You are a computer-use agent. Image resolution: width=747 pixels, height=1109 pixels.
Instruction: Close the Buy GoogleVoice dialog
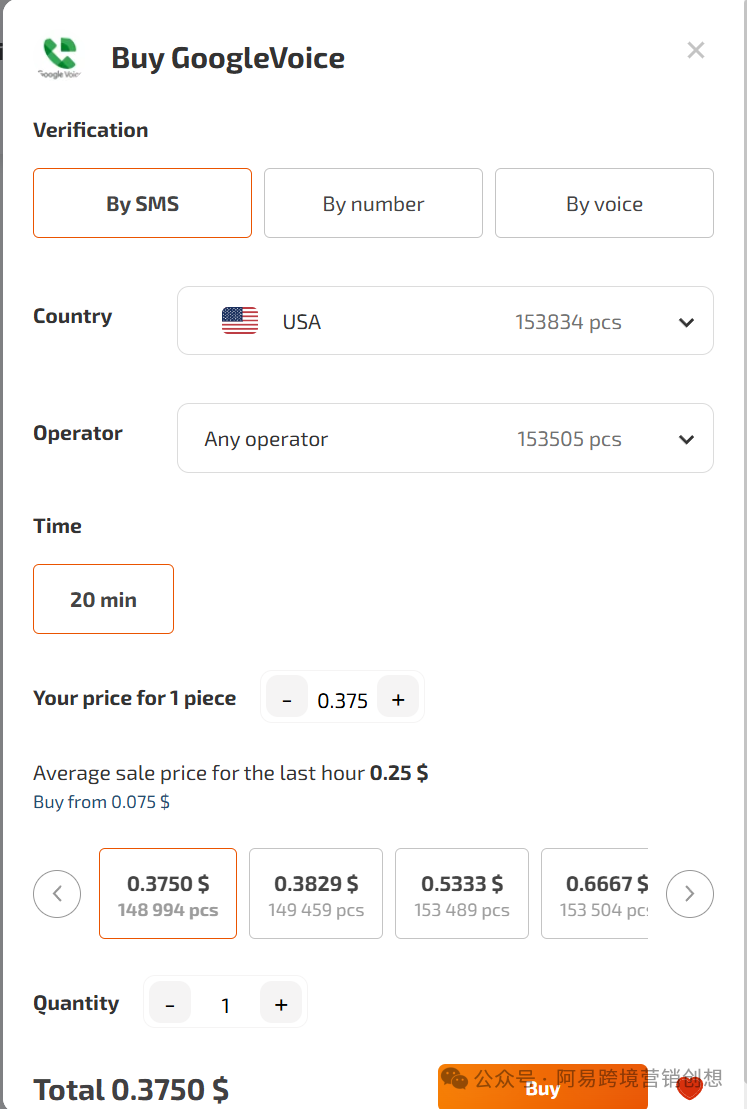coord(696,50)
